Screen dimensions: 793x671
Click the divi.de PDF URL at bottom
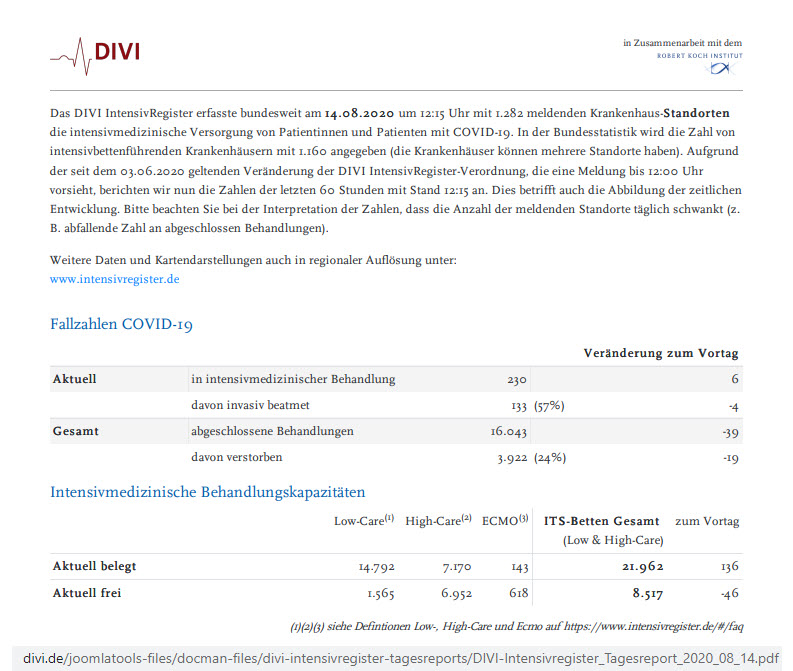click(x=400, y=657)
